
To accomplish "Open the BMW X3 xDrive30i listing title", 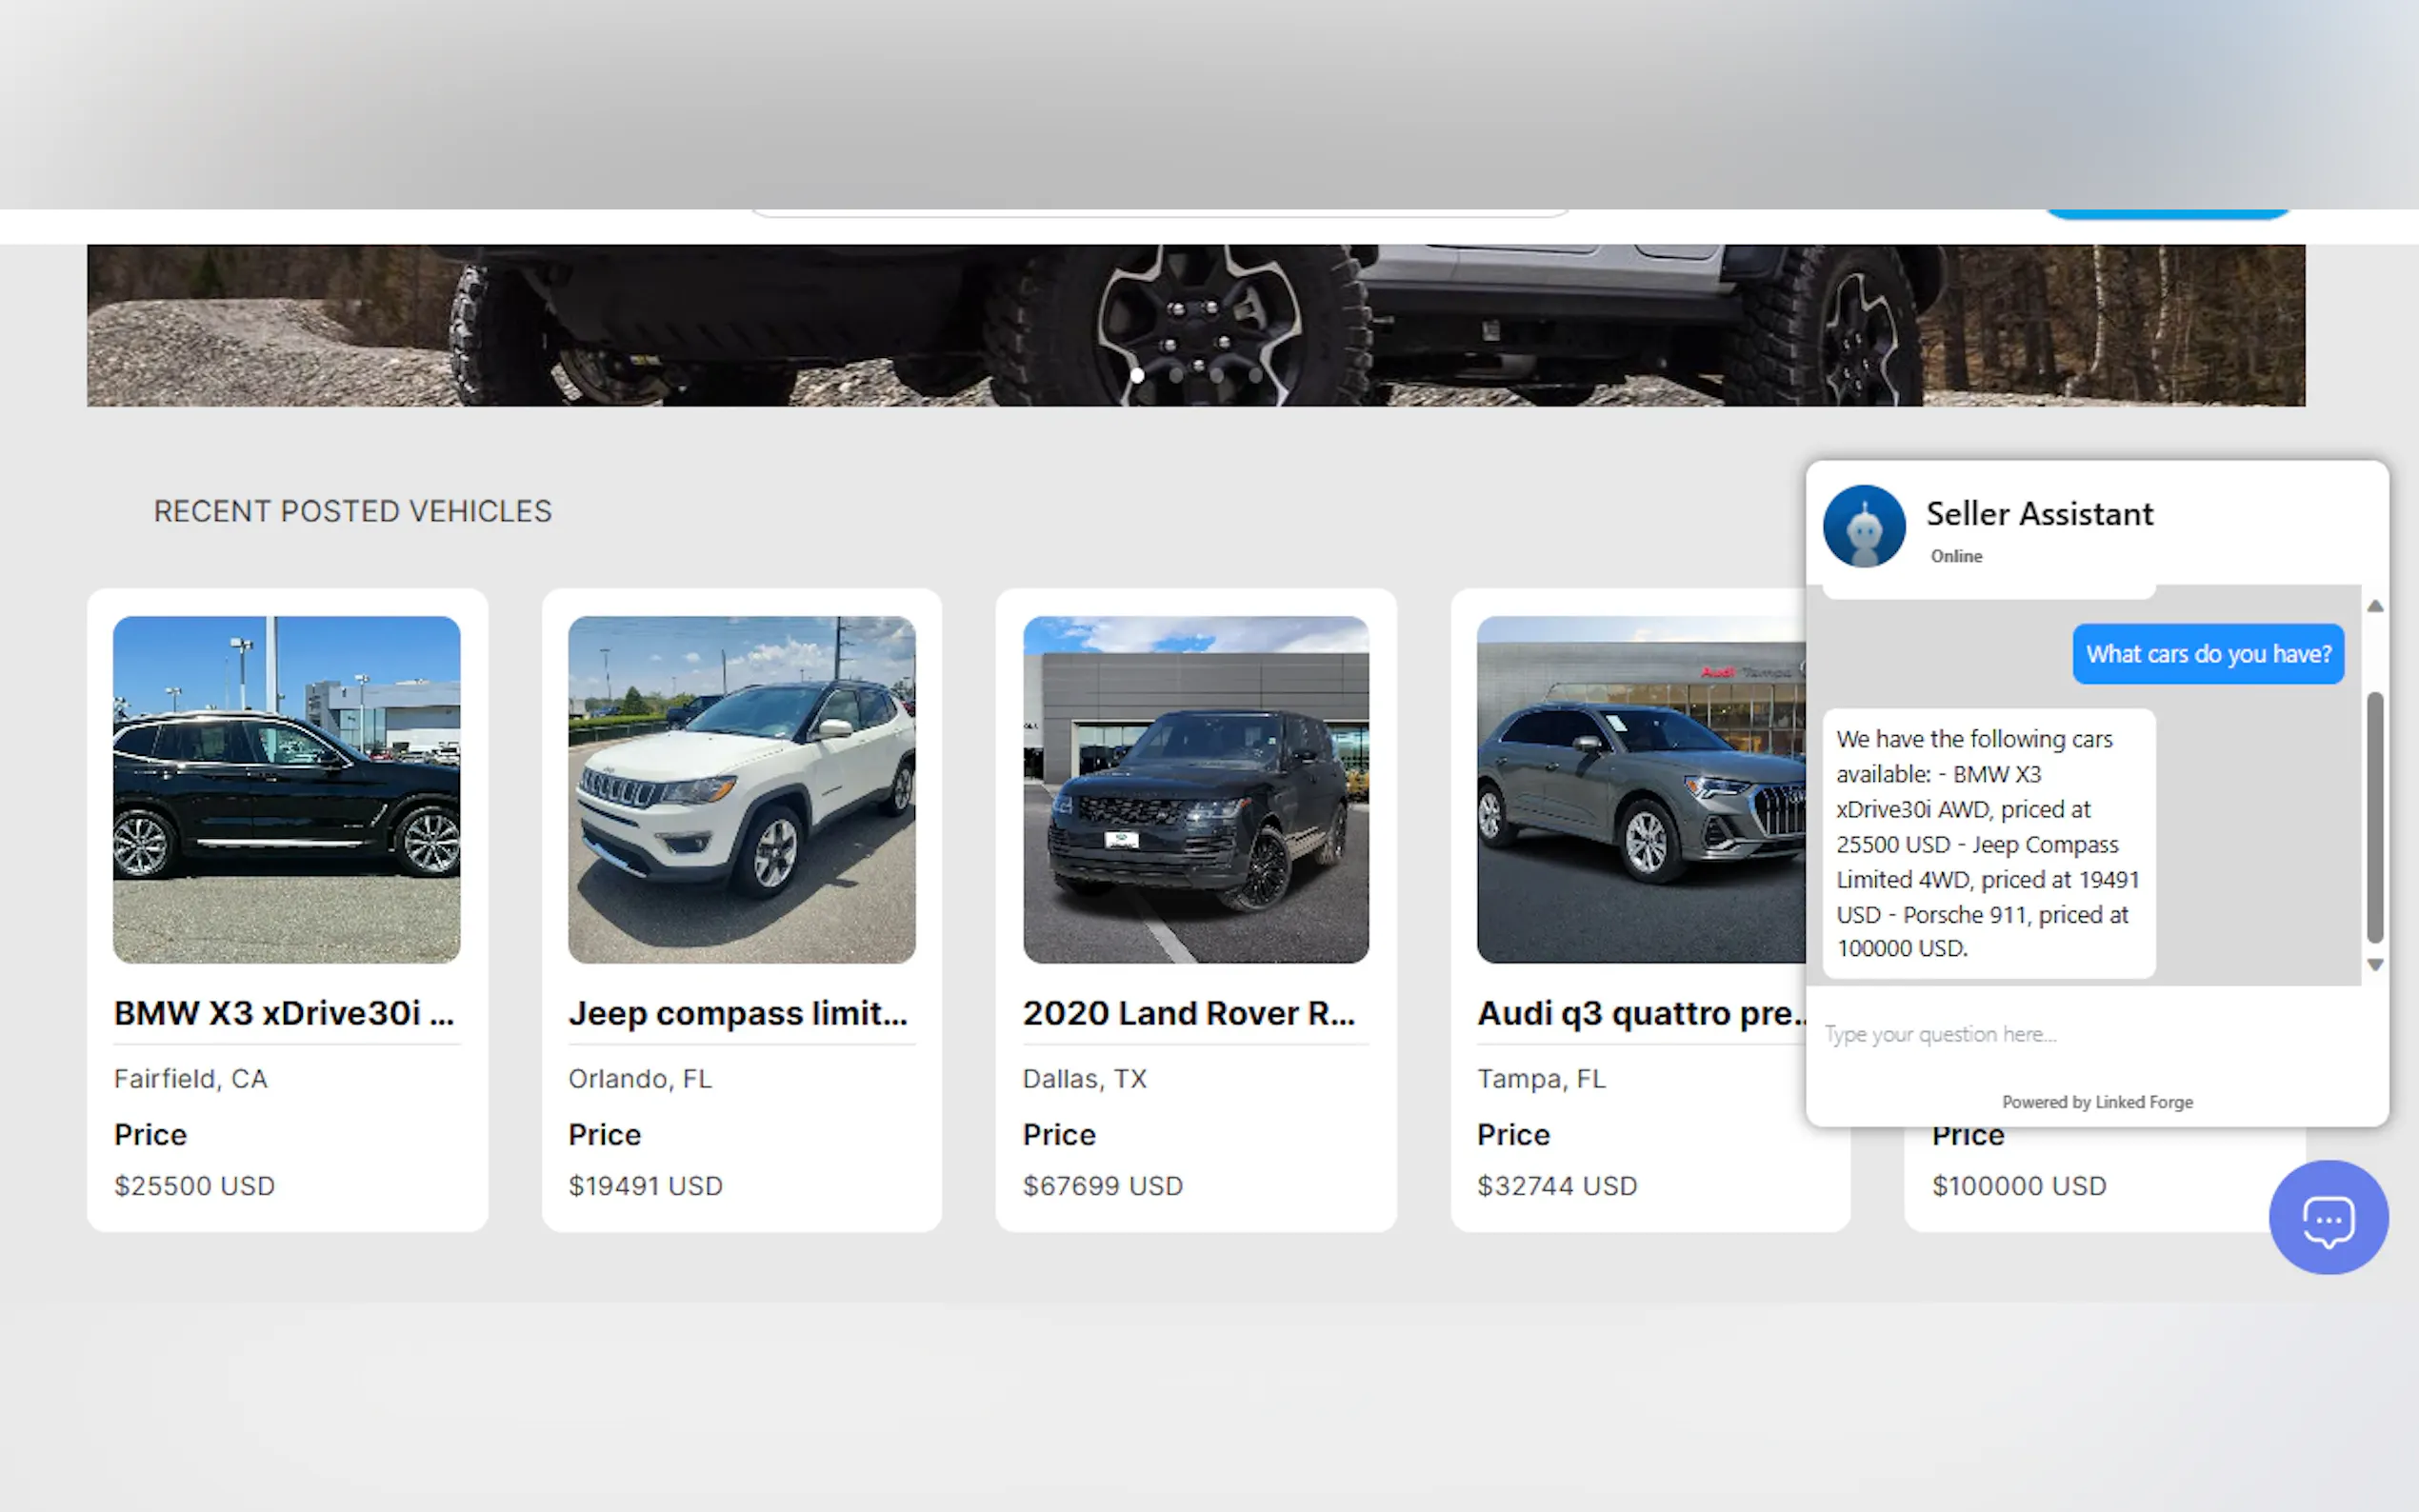I will pyautogui.click(x=284, y=1013).
